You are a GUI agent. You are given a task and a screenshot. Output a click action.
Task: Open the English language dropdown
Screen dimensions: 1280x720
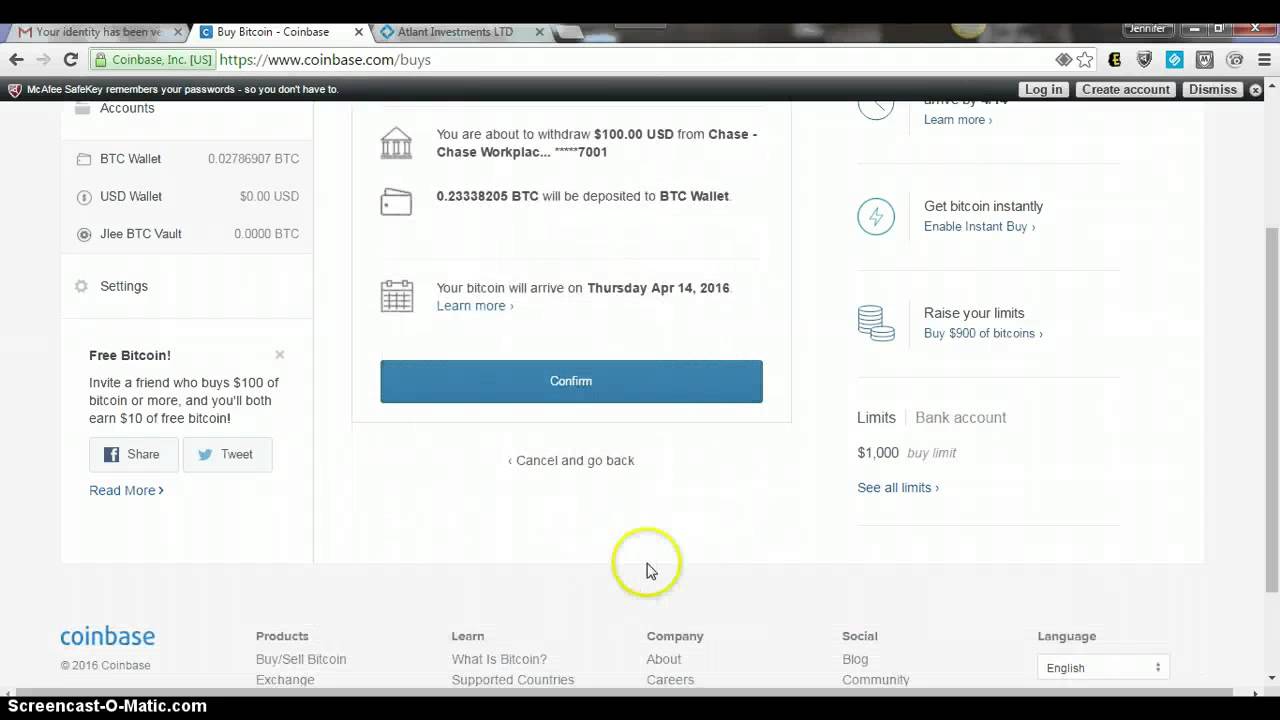[1103, 668]
